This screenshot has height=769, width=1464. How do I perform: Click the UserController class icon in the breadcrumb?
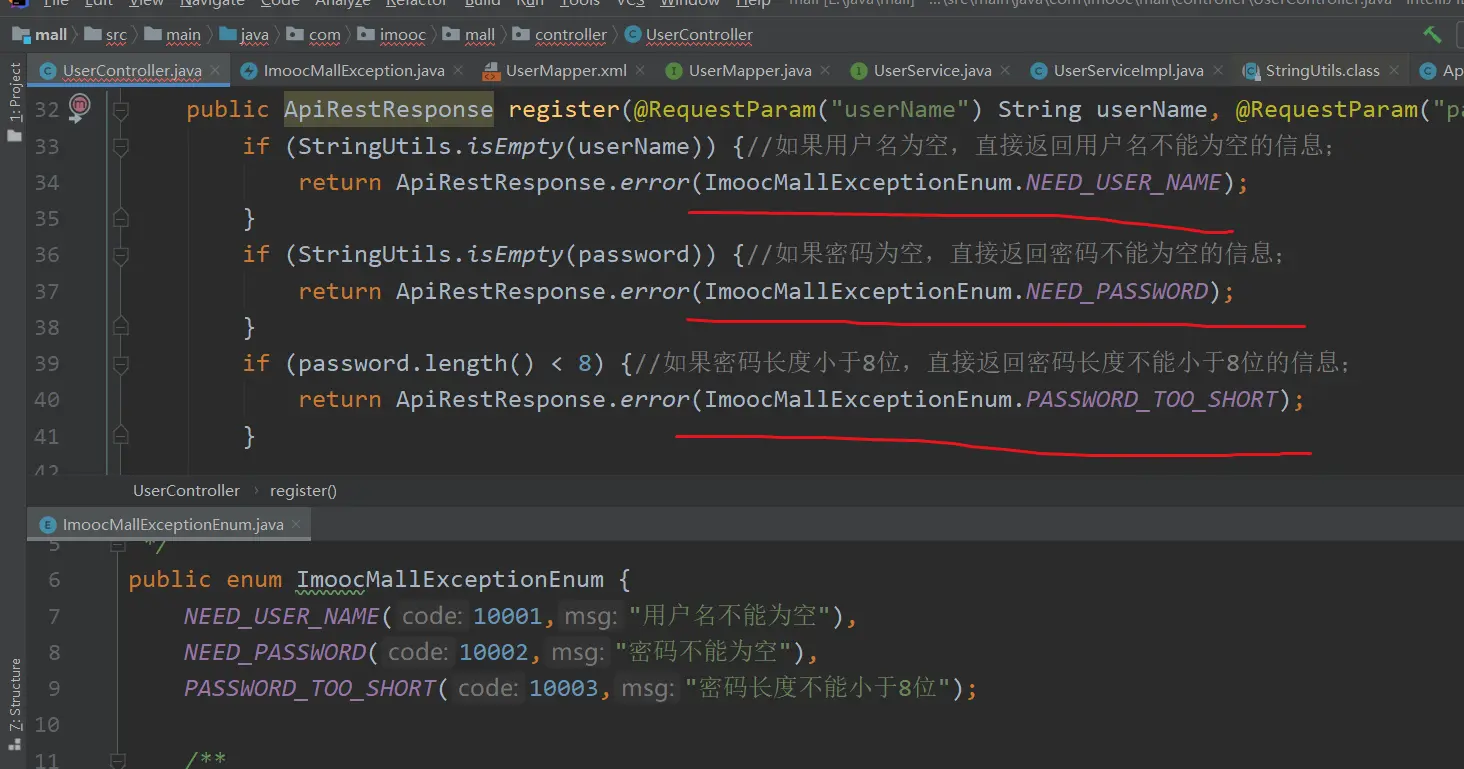pyautogui.click(x=632, y=35)
